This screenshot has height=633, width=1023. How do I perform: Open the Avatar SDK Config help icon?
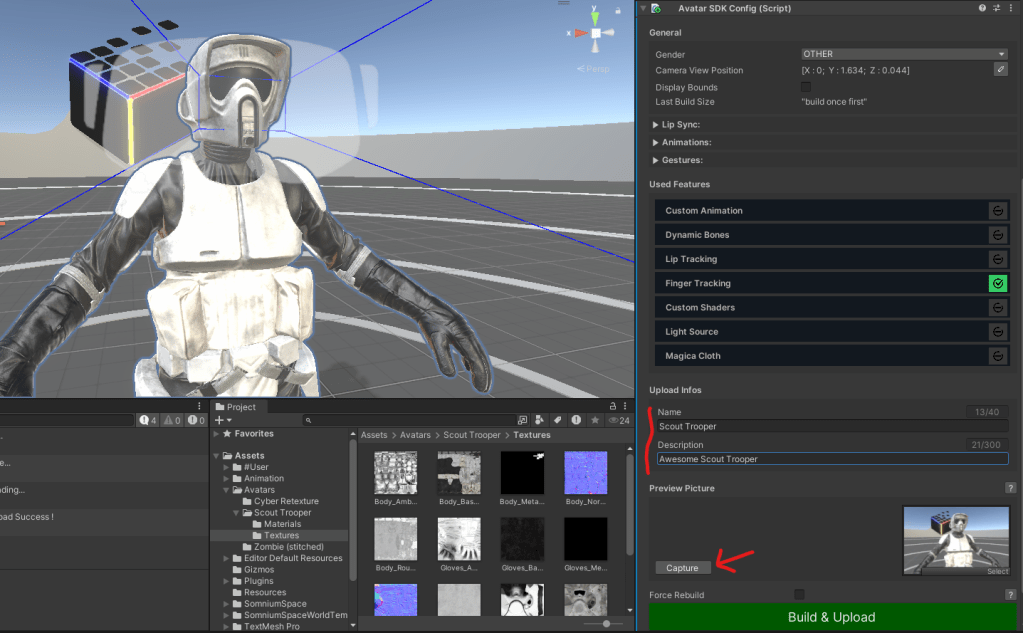982,8
